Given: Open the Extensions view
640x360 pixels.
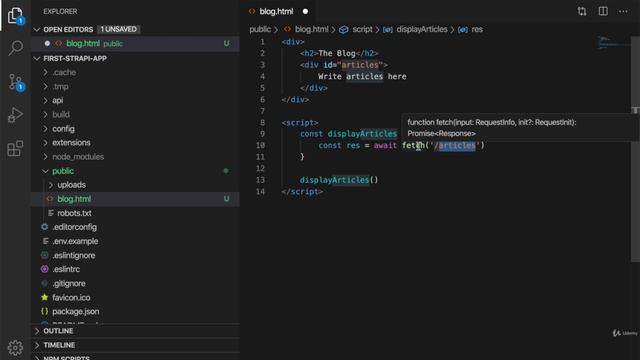Looking at the screenshot, I should click(15, 149).
